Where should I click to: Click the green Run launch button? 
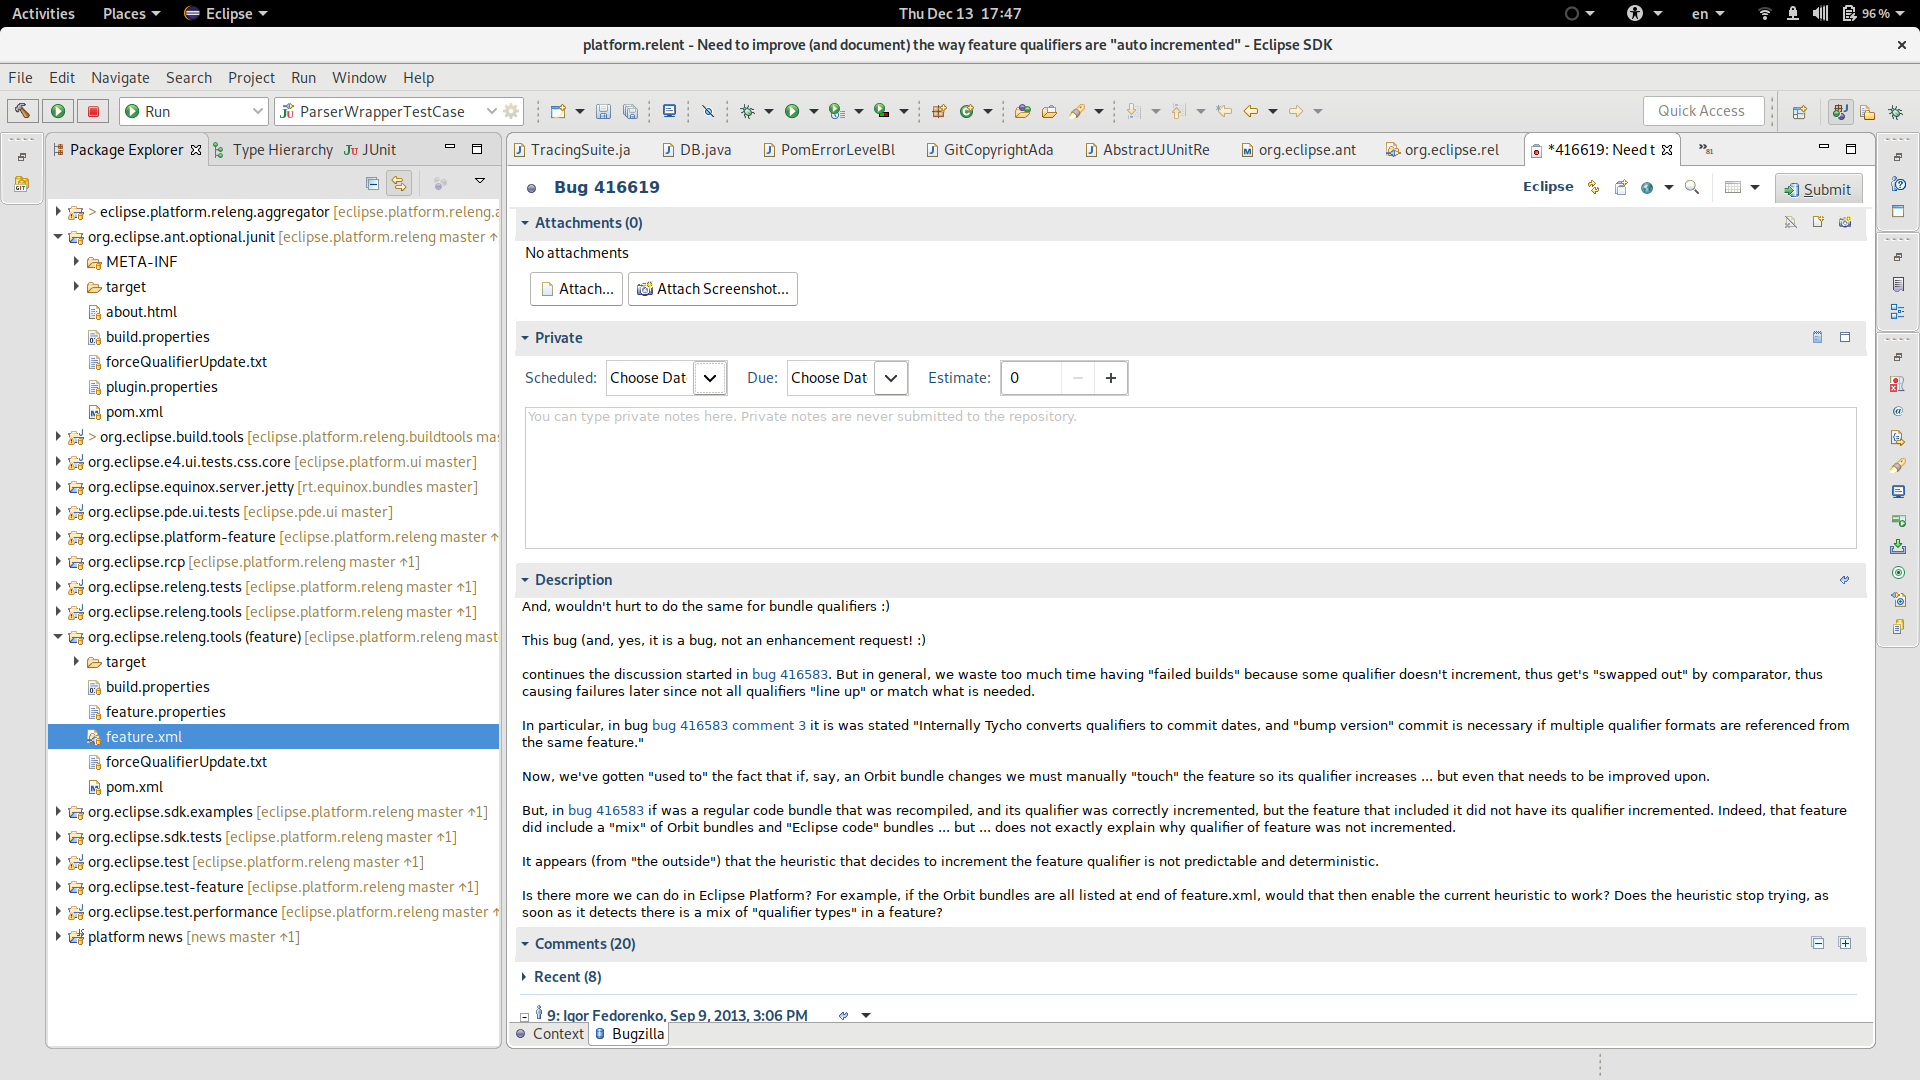pos(58,111)
